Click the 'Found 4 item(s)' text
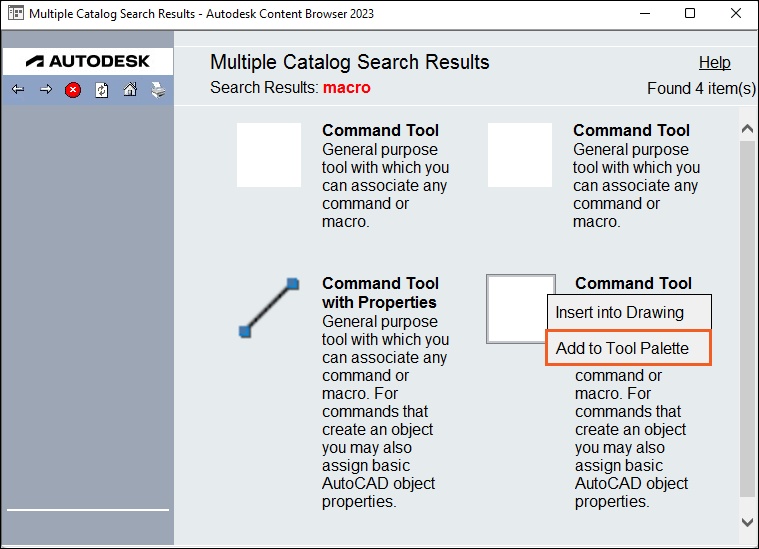 point(701,89)
